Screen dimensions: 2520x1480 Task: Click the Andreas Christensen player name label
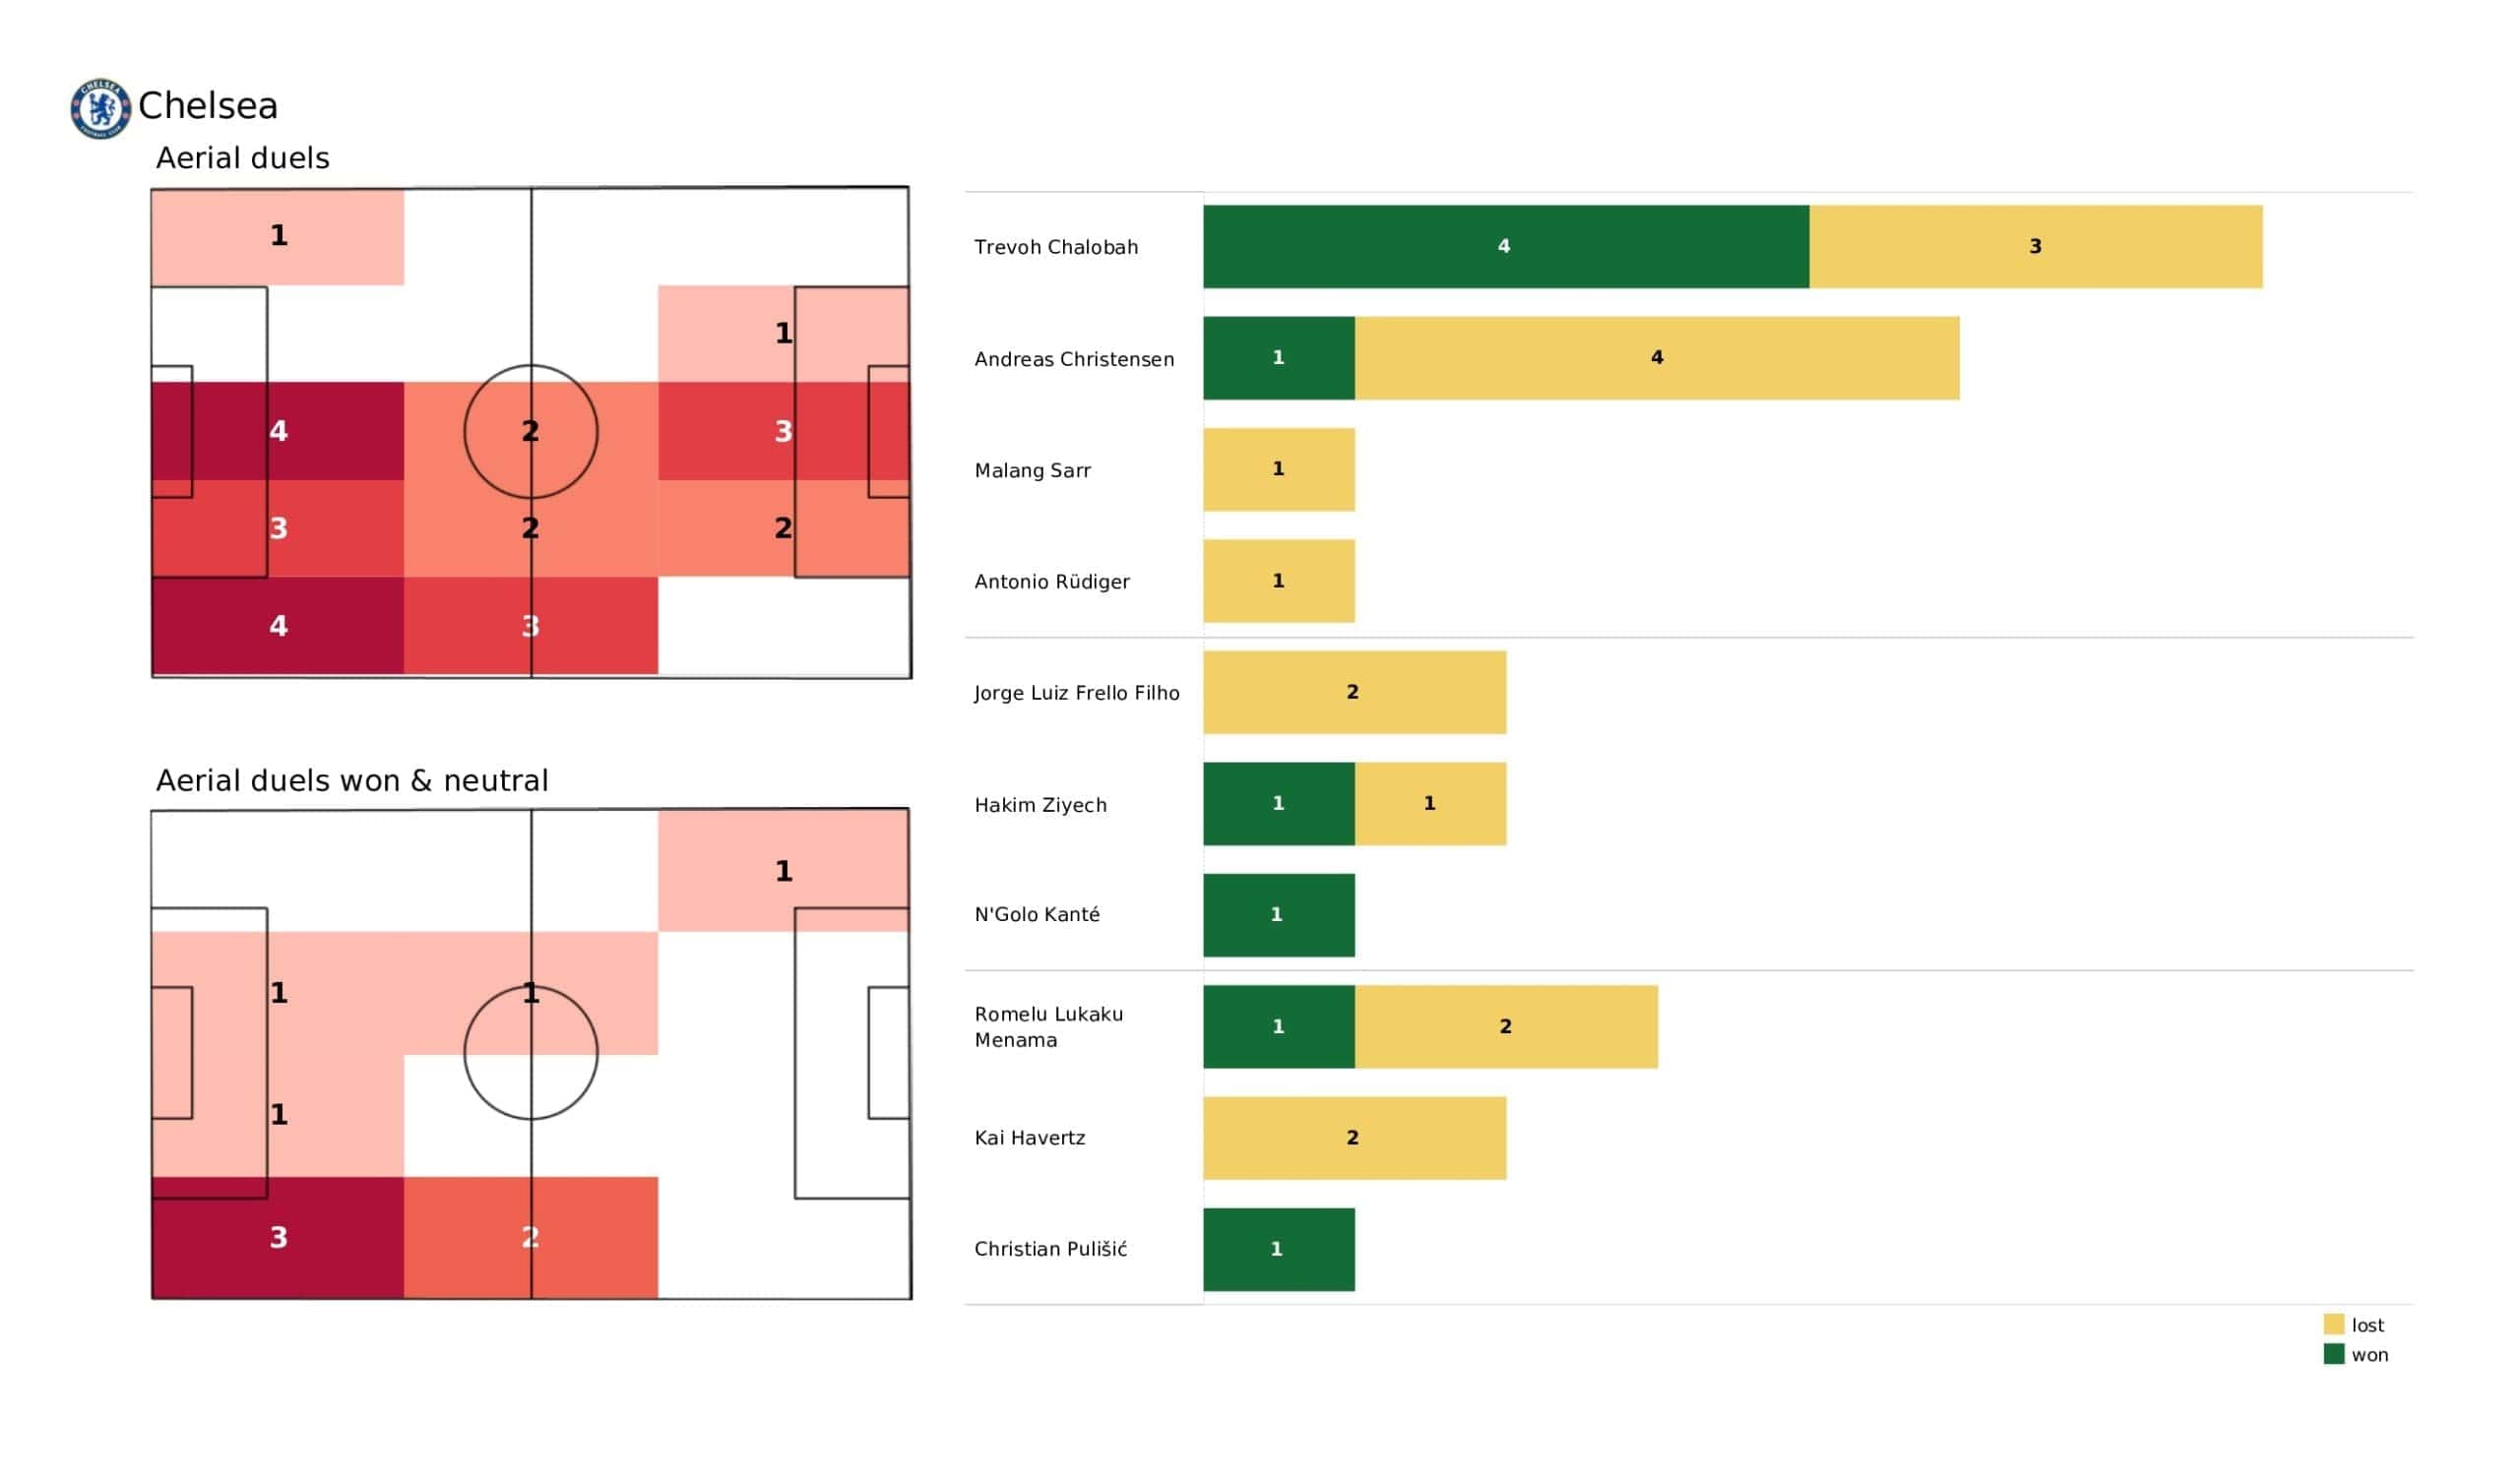pyautogui.click(x=1074, y=359)
